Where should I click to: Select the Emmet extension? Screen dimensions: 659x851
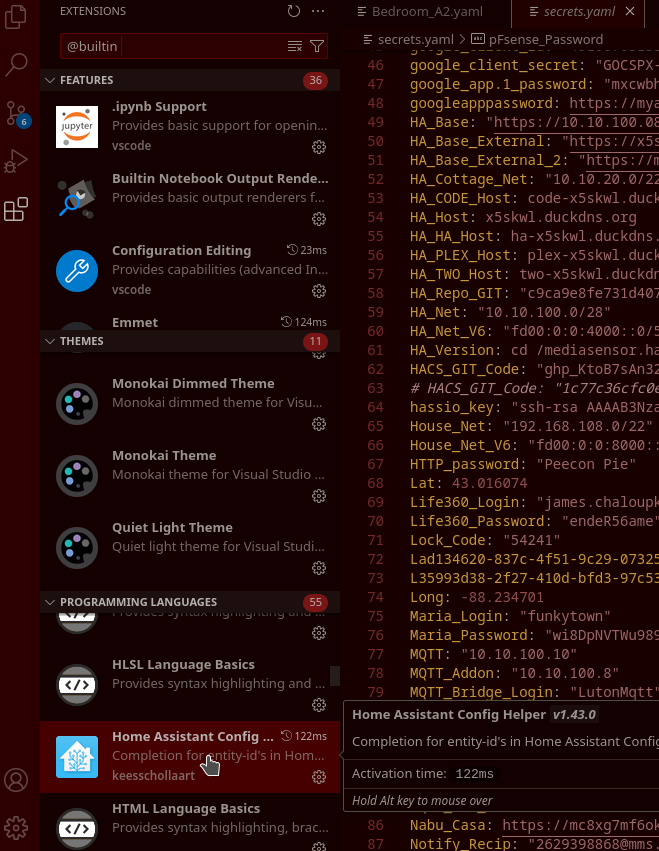pyautogui.click(x=190, y=319)
